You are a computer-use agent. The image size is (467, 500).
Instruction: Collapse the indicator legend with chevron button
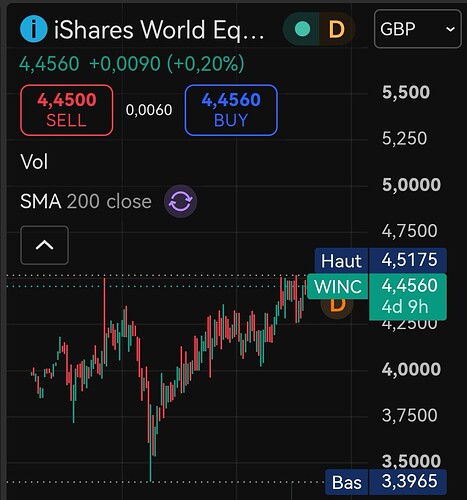45,245
